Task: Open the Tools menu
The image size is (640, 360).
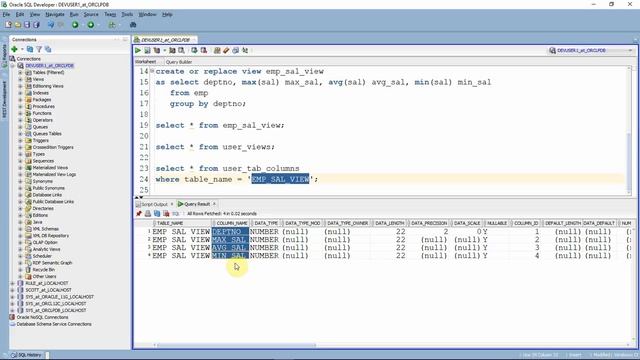Action: point(127,14)
